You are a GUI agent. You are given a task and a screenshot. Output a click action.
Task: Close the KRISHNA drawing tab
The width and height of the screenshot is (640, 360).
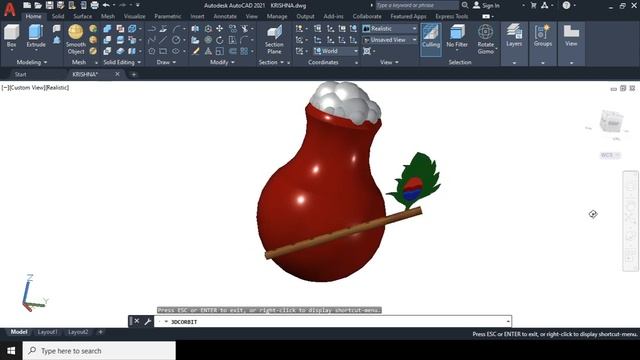pyautogui.click(x=118, y=74)
